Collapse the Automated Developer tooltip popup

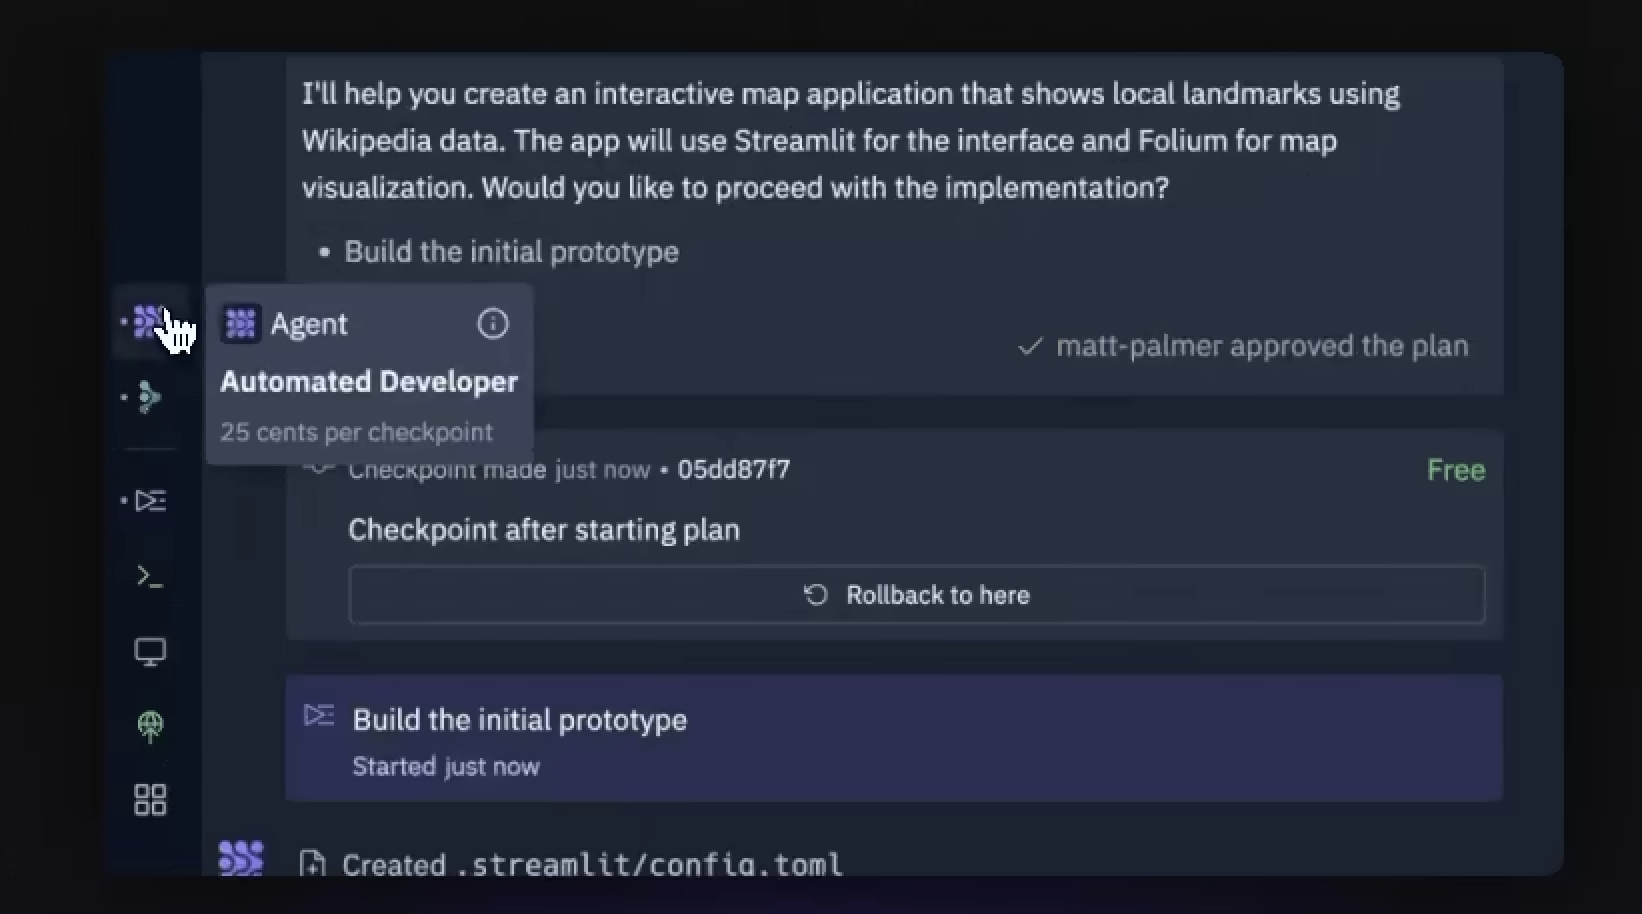(x=369, y=380)
